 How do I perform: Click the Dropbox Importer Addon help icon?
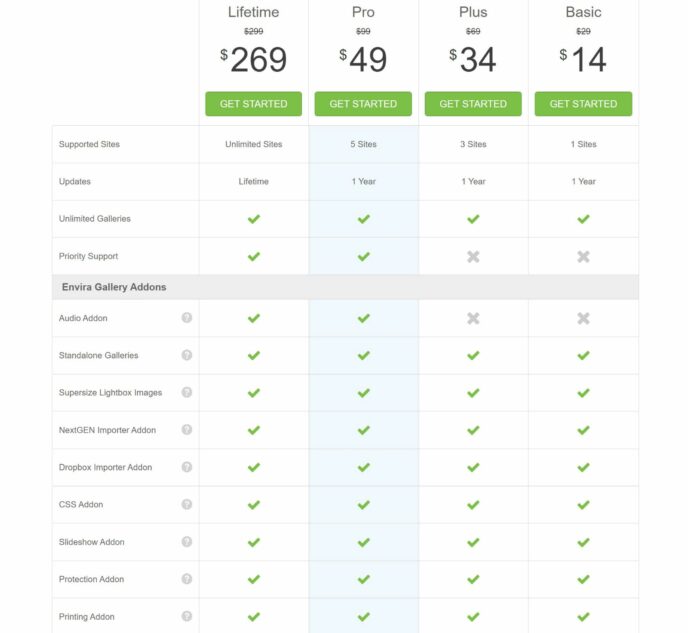coord(186,467)
